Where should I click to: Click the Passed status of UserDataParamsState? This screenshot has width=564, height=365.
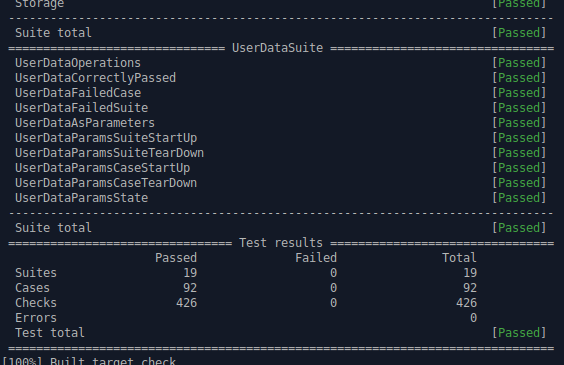click(519, 198)
